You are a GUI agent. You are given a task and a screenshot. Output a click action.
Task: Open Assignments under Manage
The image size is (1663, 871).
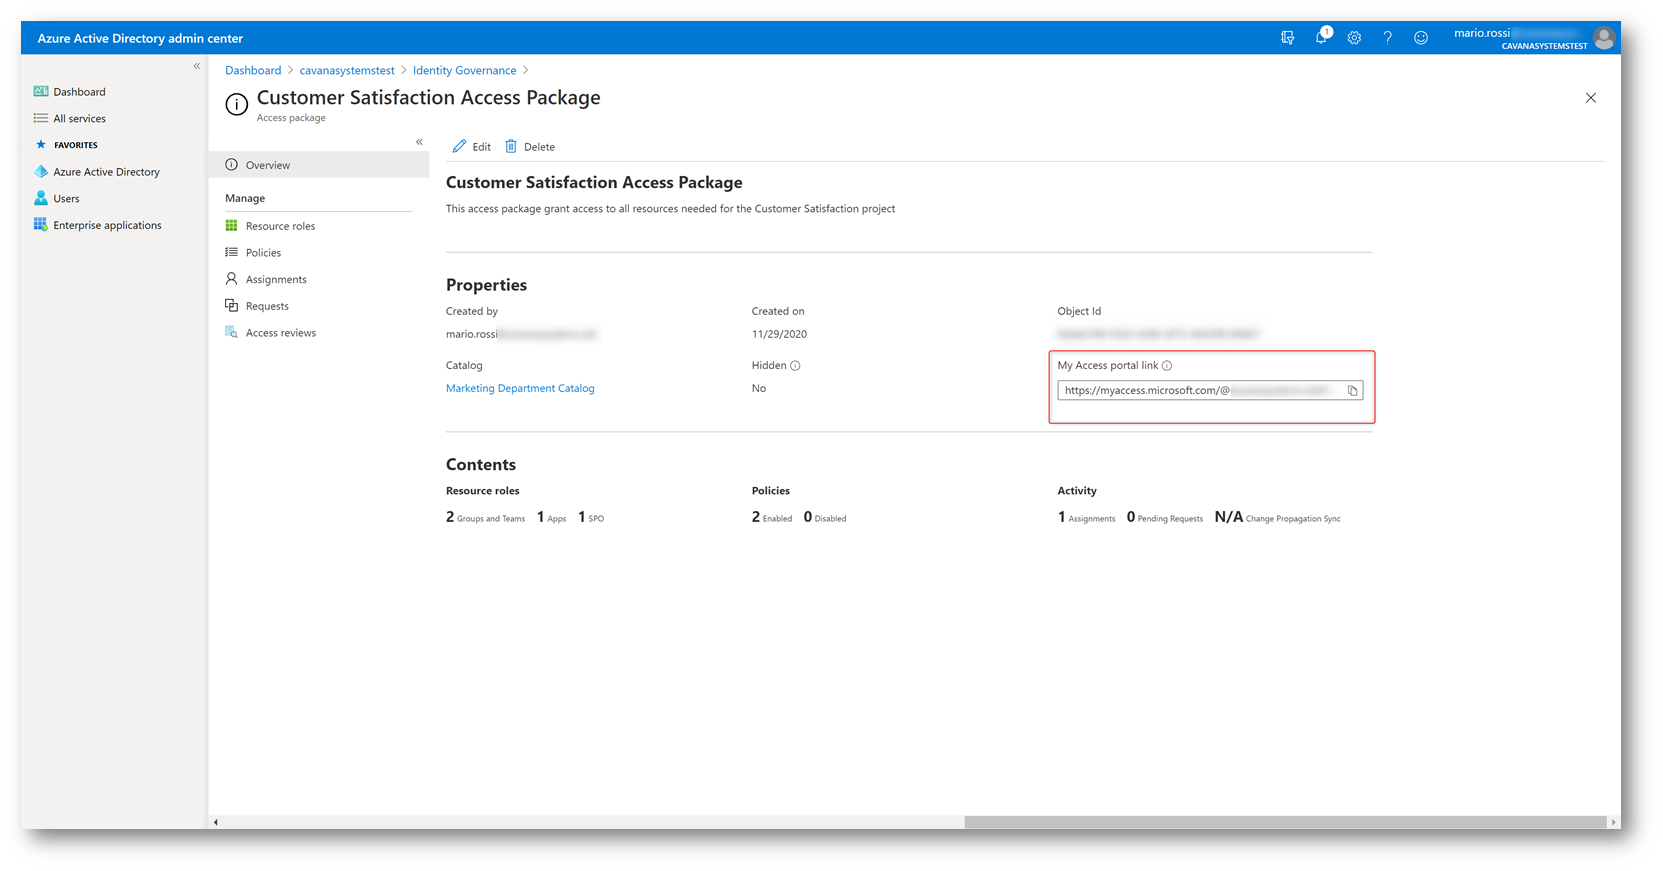pos(276,280)
